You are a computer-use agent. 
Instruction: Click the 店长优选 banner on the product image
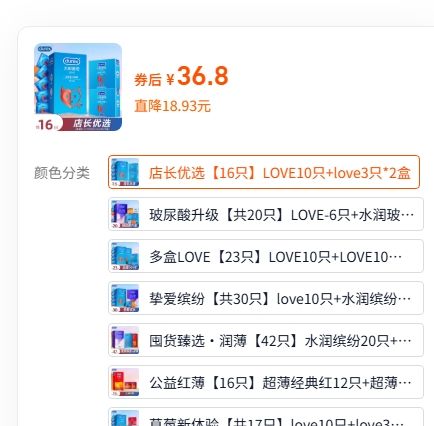(x=91, y=123)
